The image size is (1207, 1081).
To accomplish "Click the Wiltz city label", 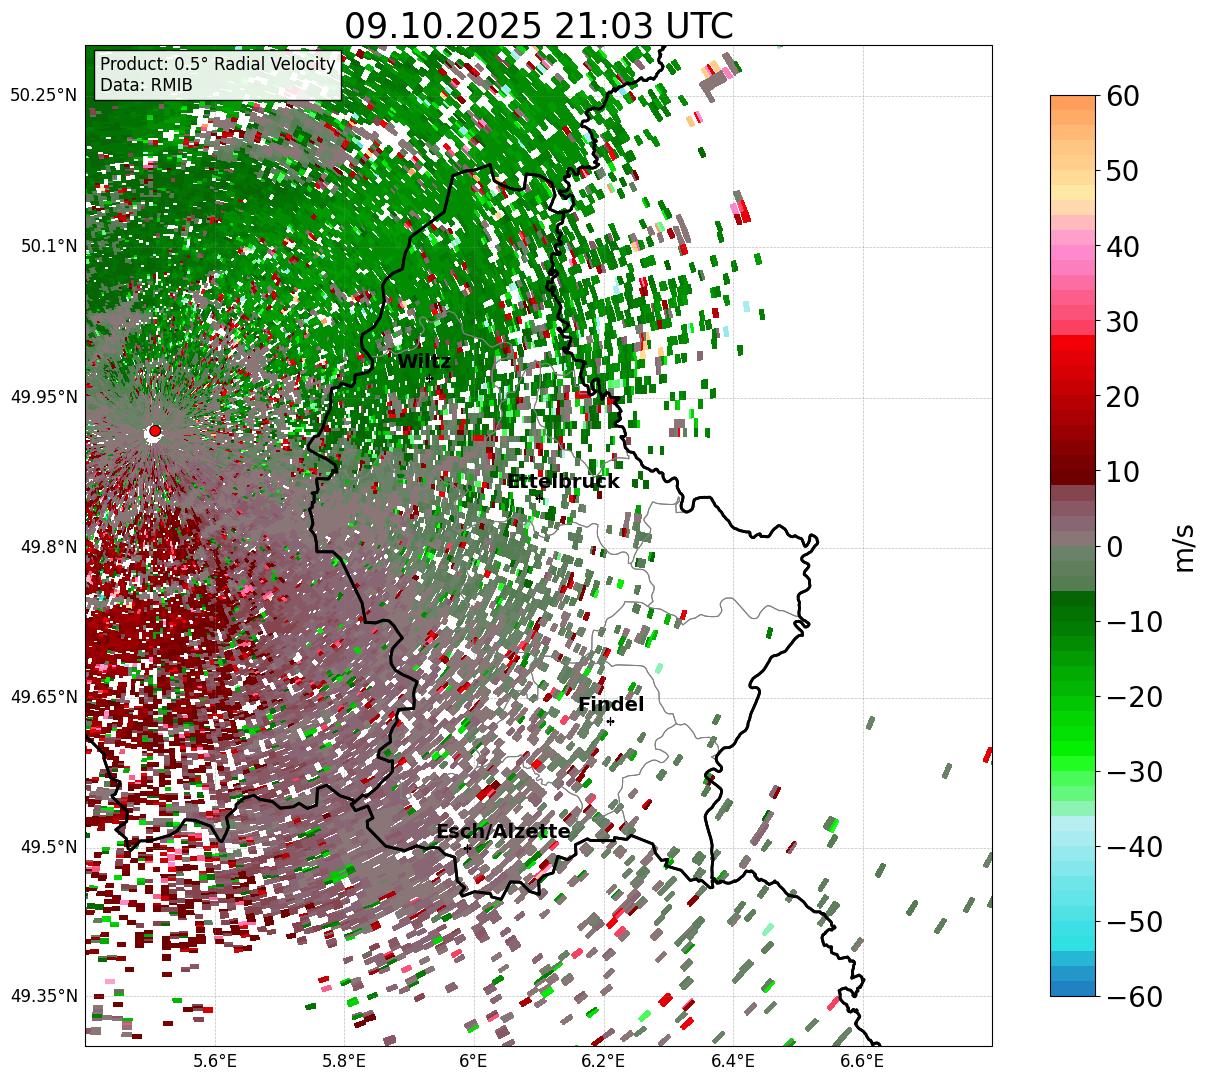I will click(x=424, y=362).
